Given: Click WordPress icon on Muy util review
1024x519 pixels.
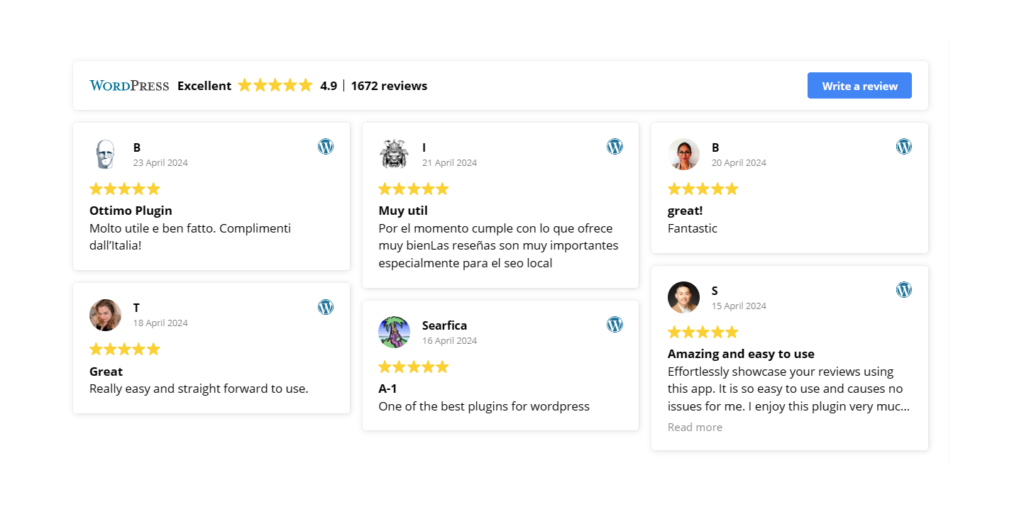Looking at the screenshot, I should (x=614, y=147).
